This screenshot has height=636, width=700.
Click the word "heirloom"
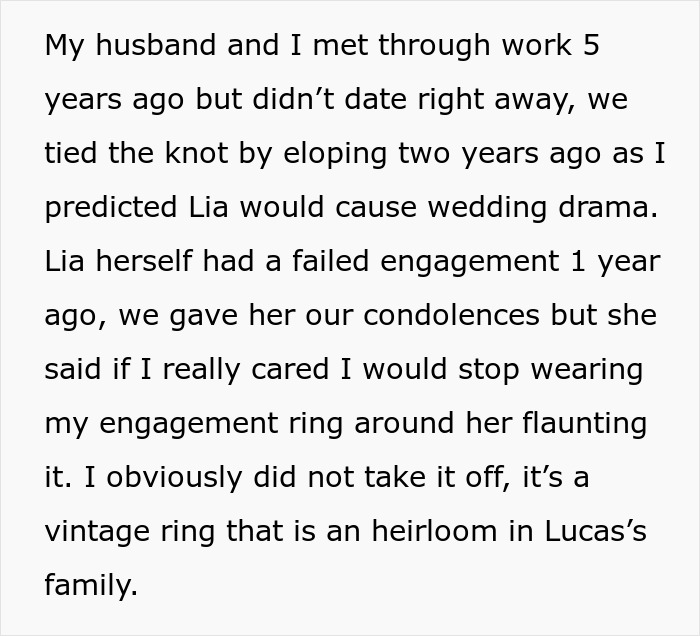[434, 531]
